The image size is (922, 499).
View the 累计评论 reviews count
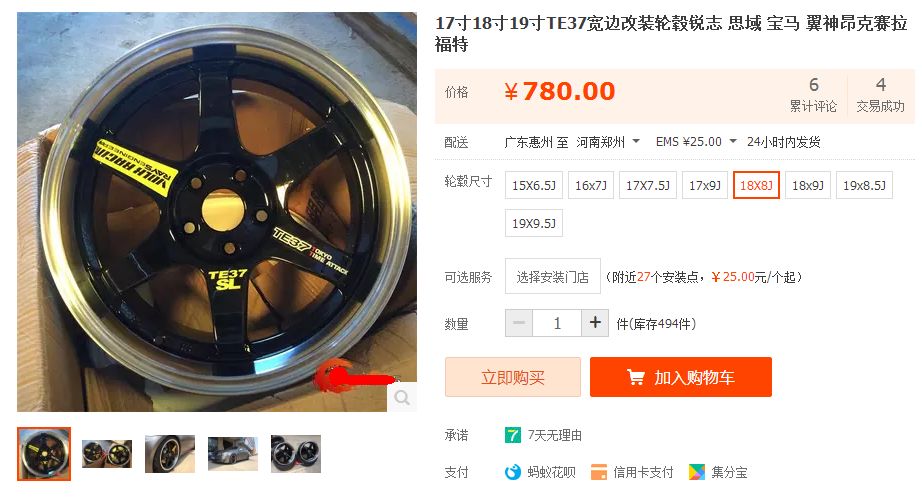click(x=813, y=95)
